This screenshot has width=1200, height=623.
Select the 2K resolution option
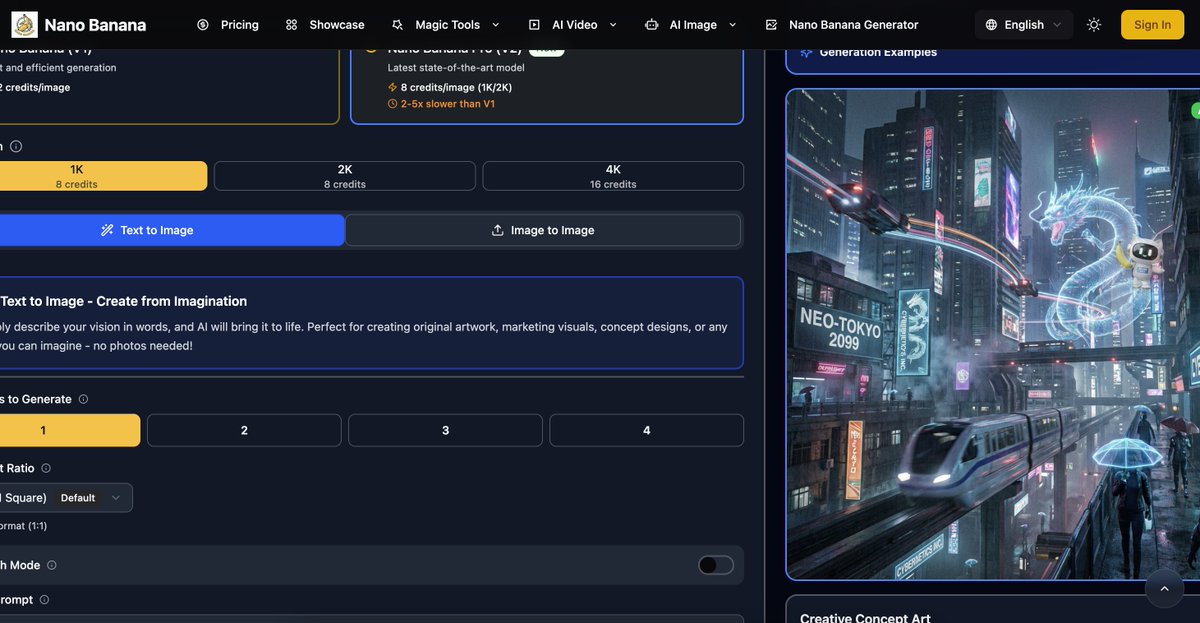click(345, 176)
